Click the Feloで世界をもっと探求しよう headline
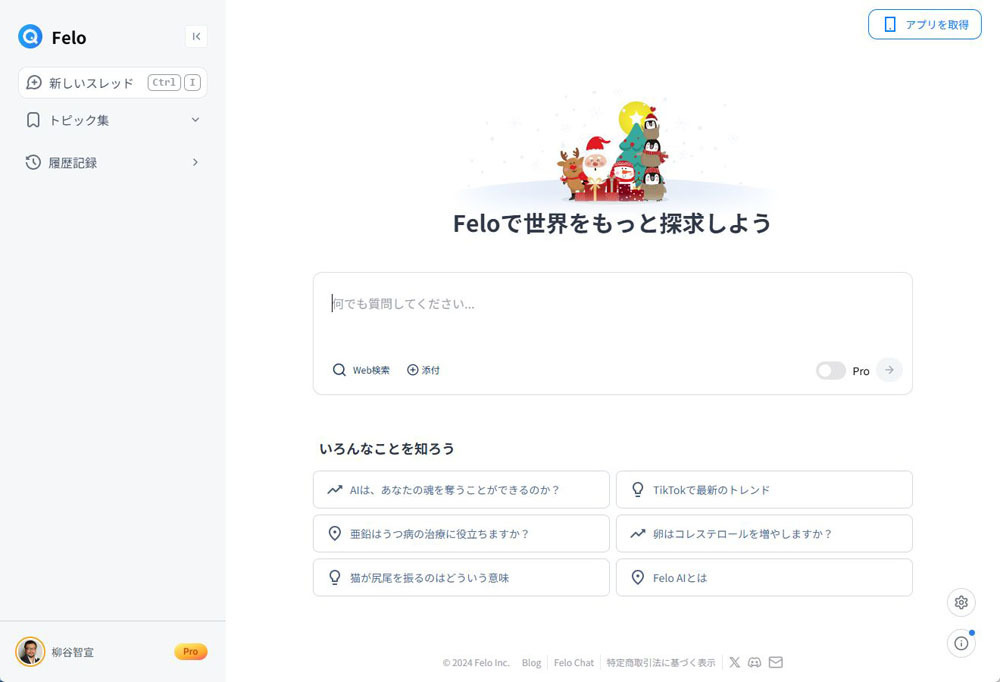Image resolution: width=1000 pixels, height=682 pixels. (612, 223)
